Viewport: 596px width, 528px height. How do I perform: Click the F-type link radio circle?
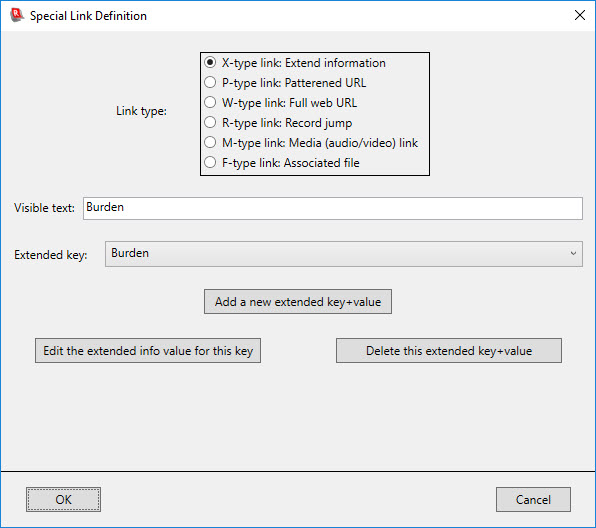point(210,162)
